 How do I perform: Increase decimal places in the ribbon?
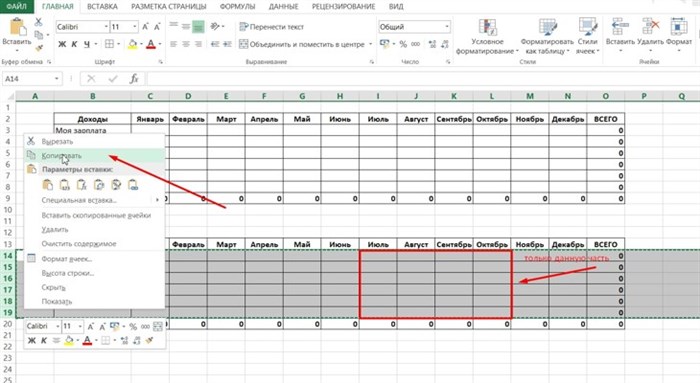(432, 44)
